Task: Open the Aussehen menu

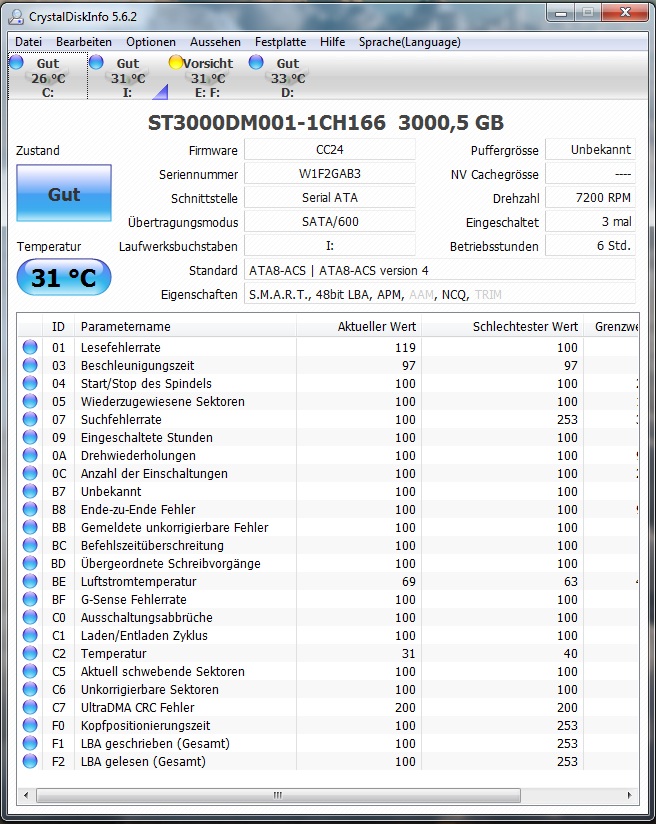Action: pyautogui.click(x=216, y=42)
